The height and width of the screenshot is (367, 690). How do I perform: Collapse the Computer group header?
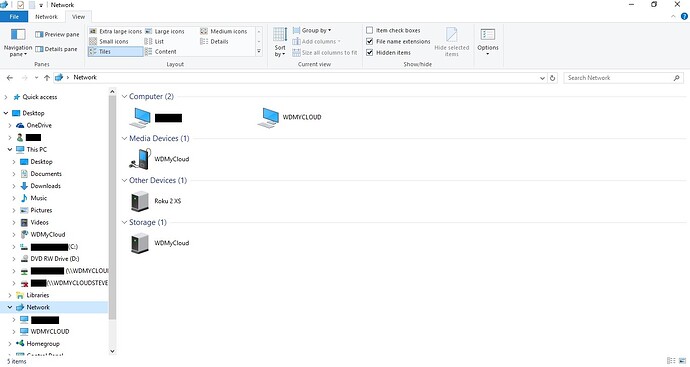(x=125, y=96)
